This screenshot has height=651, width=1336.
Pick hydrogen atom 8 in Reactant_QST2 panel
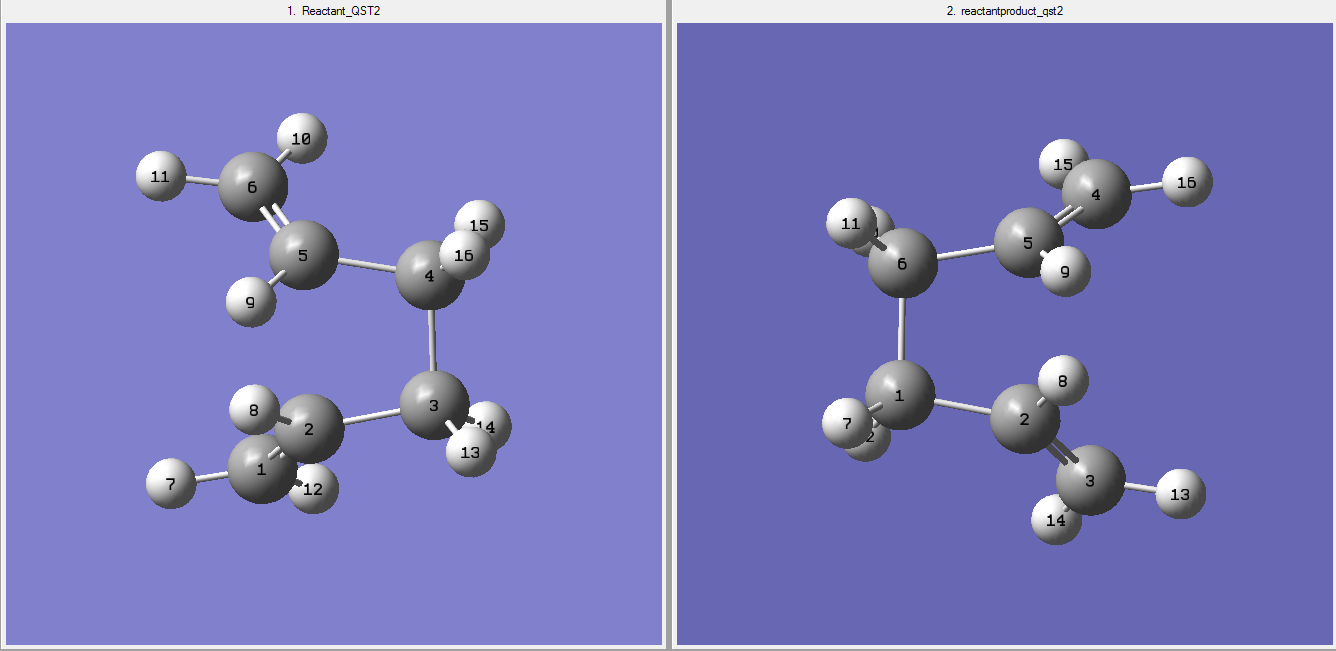(x=253, y=410)
